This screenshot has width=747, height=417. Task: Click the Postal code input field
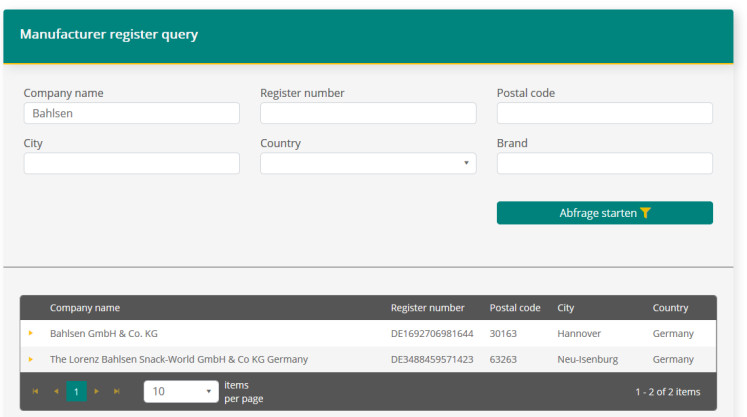(605, 113)
